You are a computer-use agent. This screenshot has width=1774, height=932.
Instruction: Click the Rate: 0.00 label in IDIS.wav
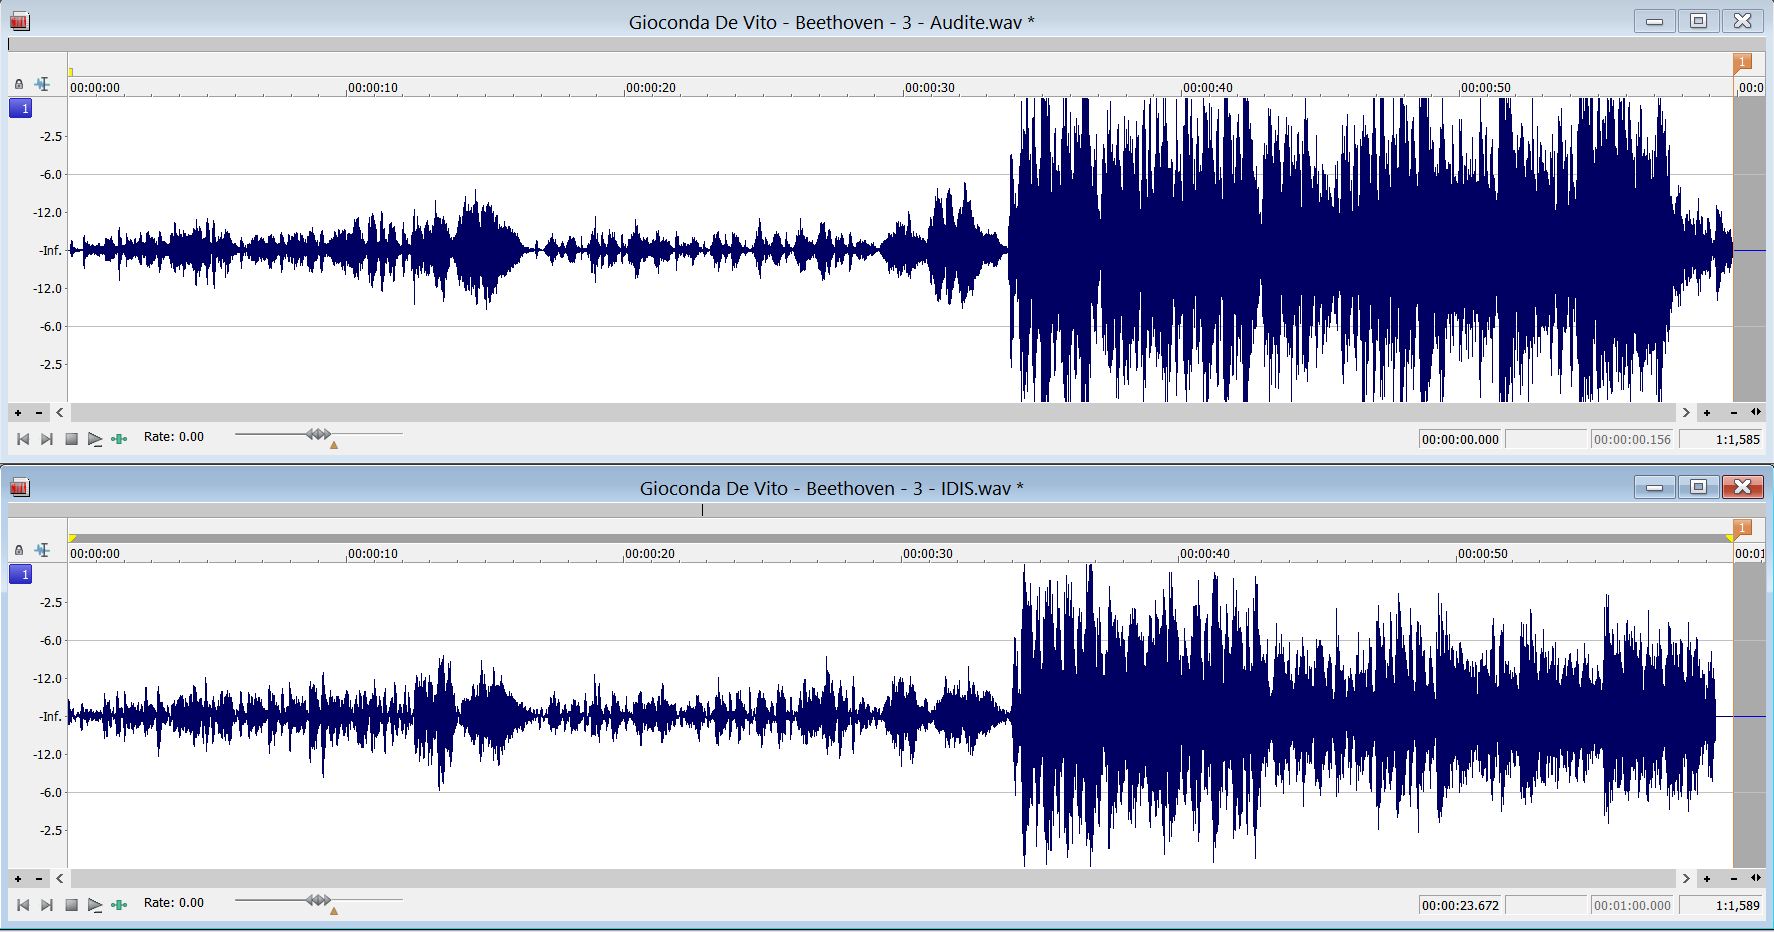point(174,903)
